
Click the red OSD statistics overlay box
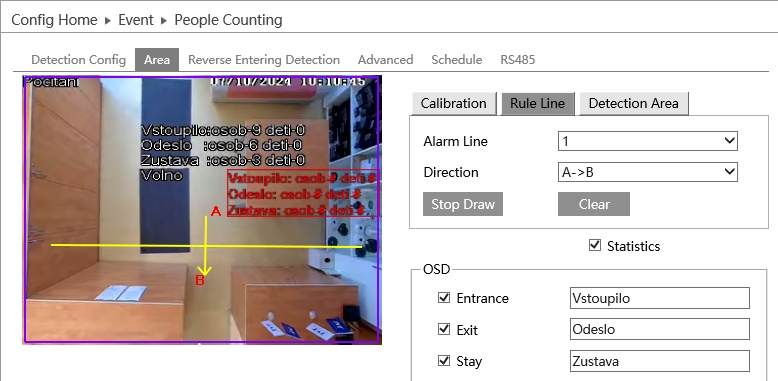[x=303, y=193]
